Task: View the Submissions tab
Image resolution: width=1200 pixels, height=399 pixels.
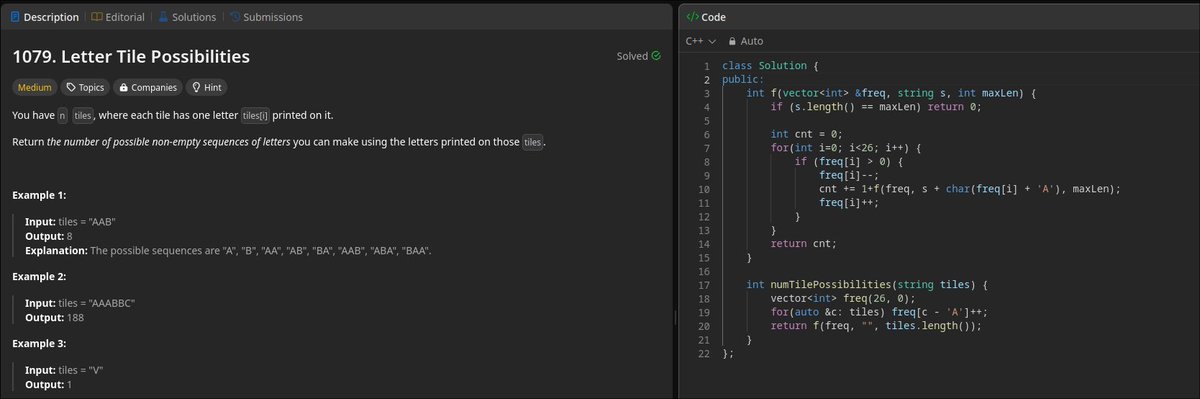Action: 266,17
